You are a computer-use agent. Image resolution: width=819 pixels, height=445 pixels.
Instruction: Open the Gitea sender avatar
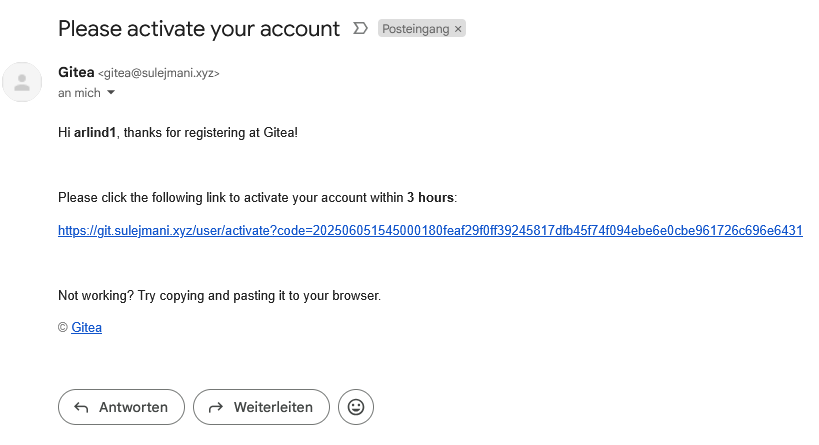click(22, 82)
